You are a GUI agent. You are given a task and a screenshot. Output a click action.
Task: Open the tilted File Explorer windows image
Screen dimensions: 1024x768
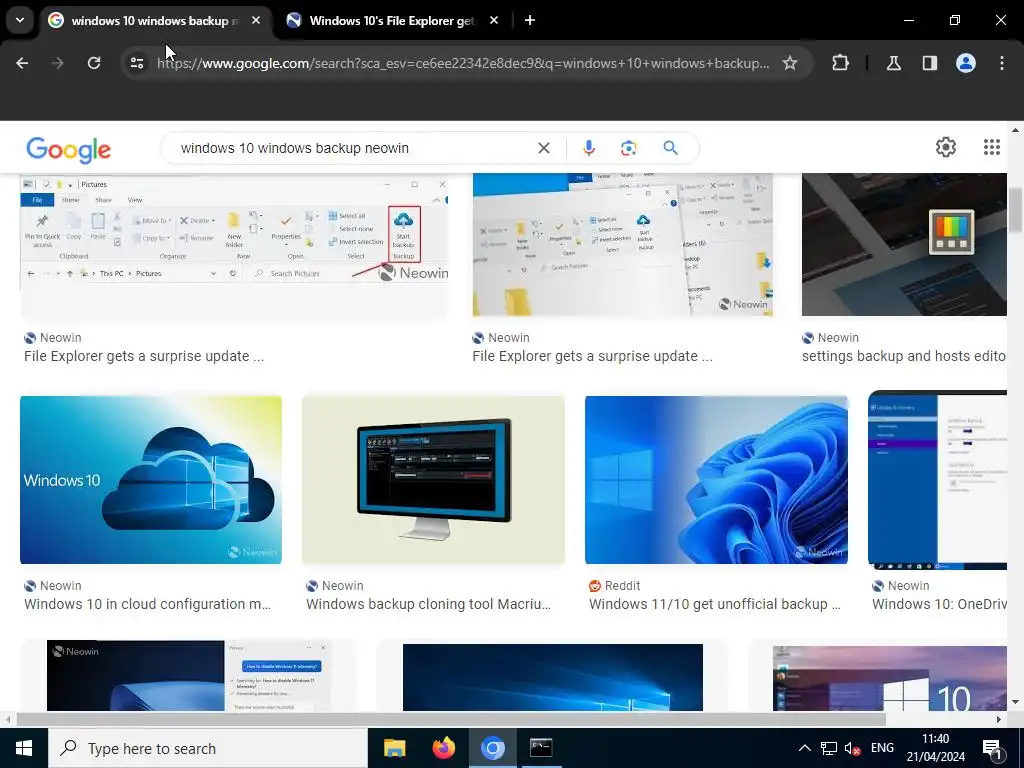click(x=622, y=245)
